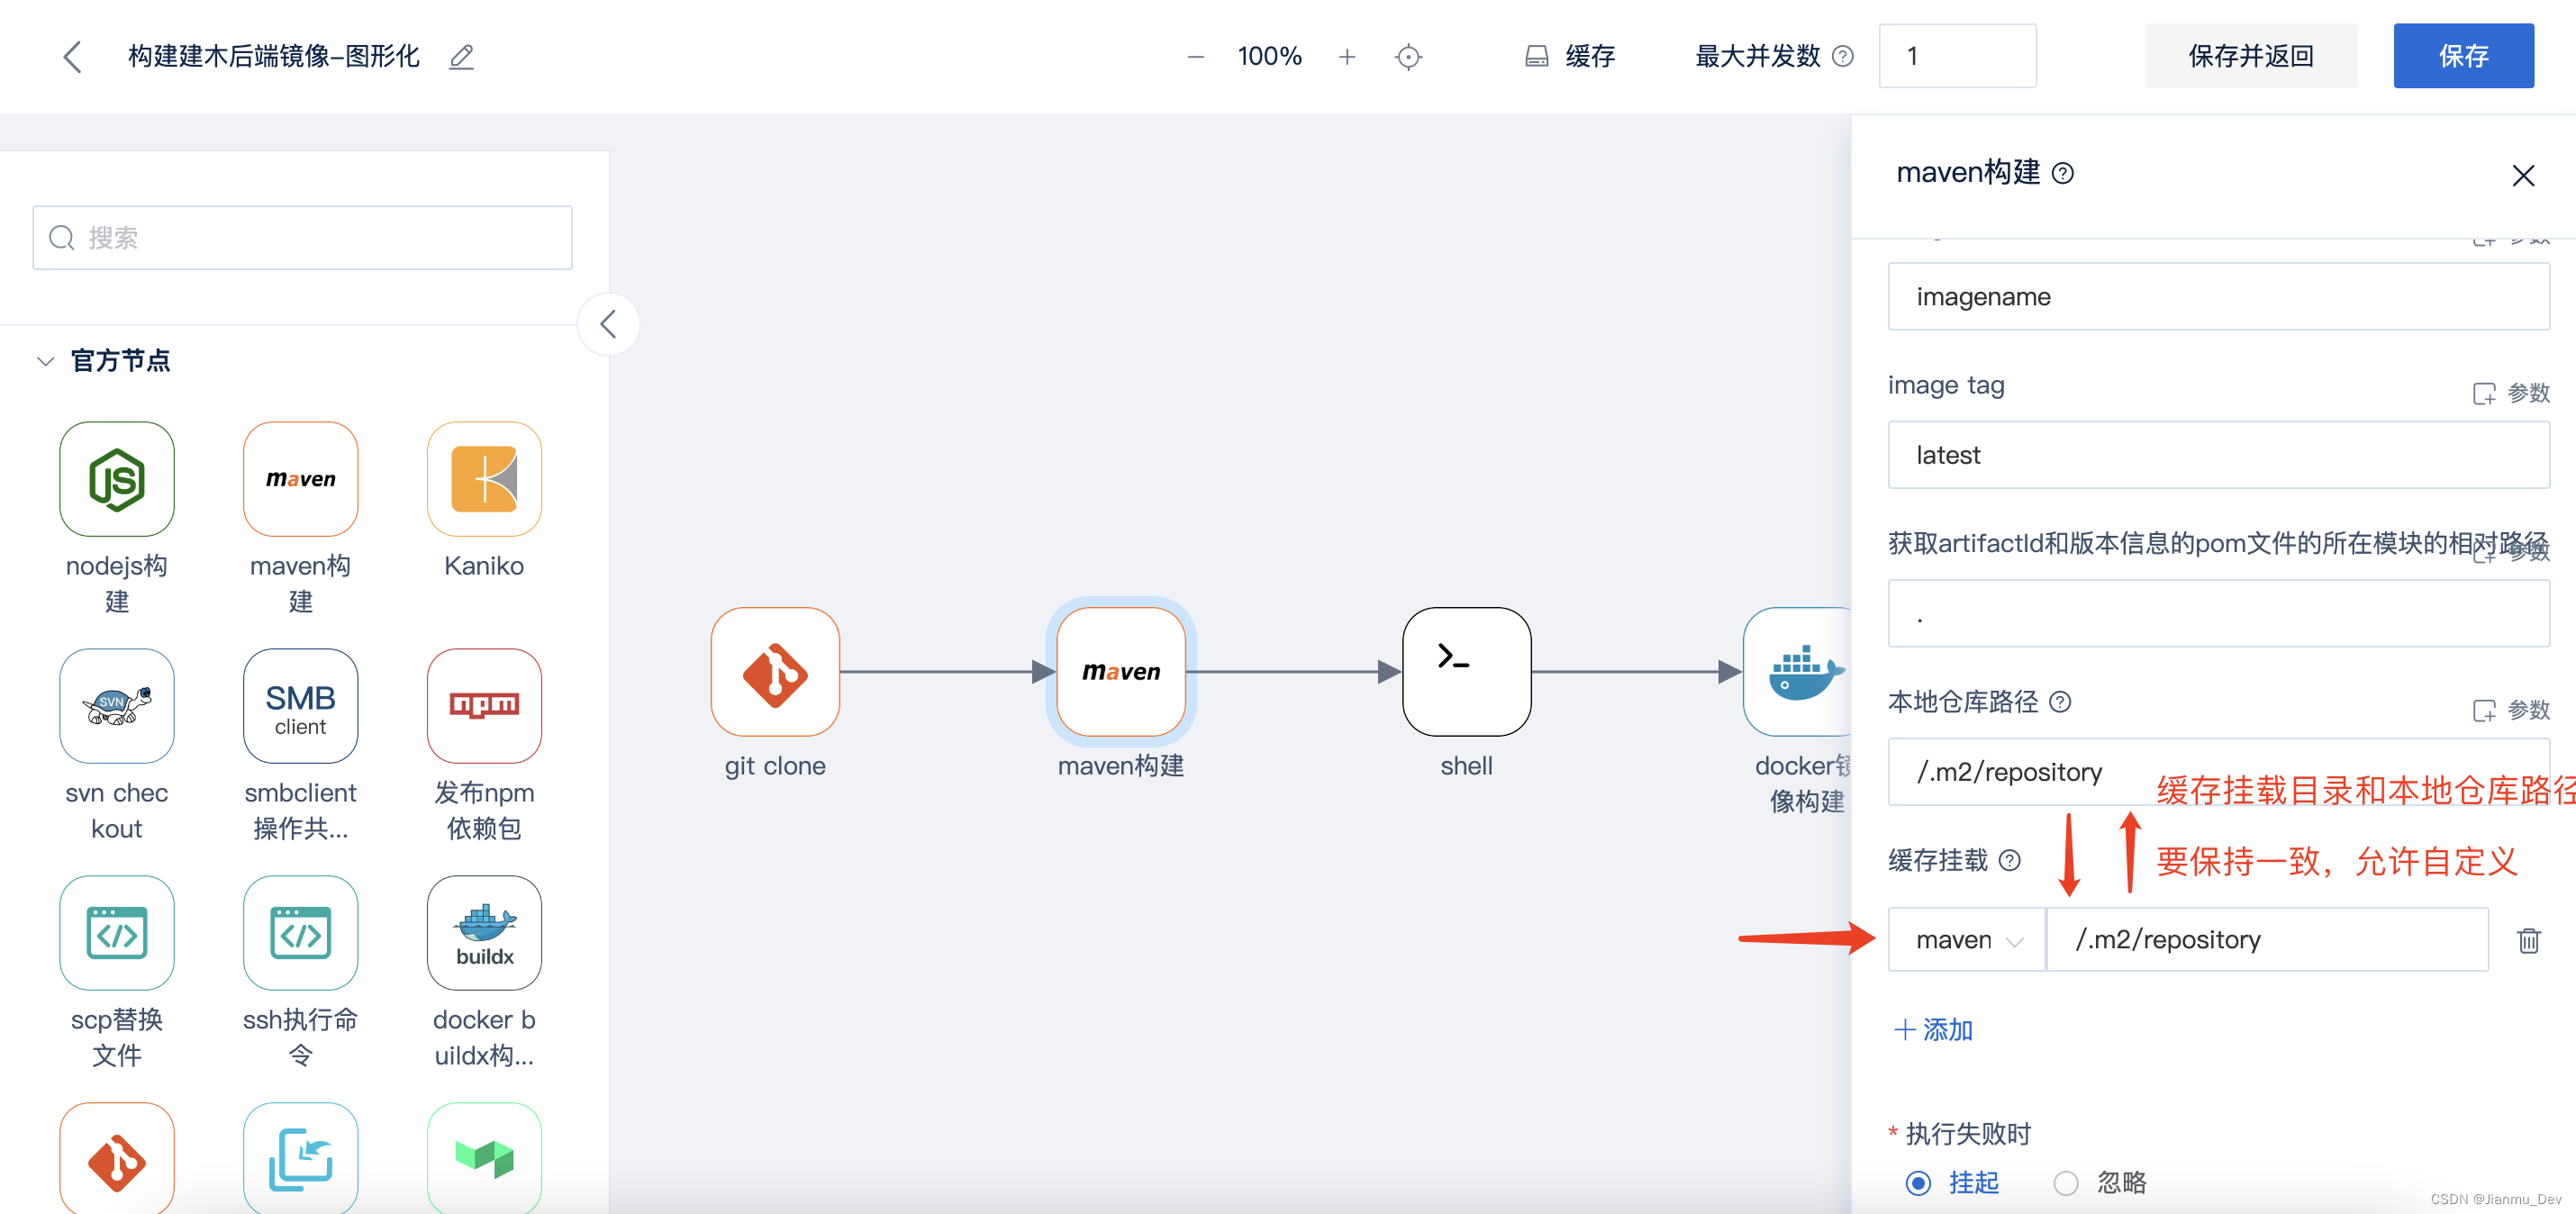Click the maven构建 node on canvas
This screenshot has height=1214, width=2576.
click(1121, 672)
